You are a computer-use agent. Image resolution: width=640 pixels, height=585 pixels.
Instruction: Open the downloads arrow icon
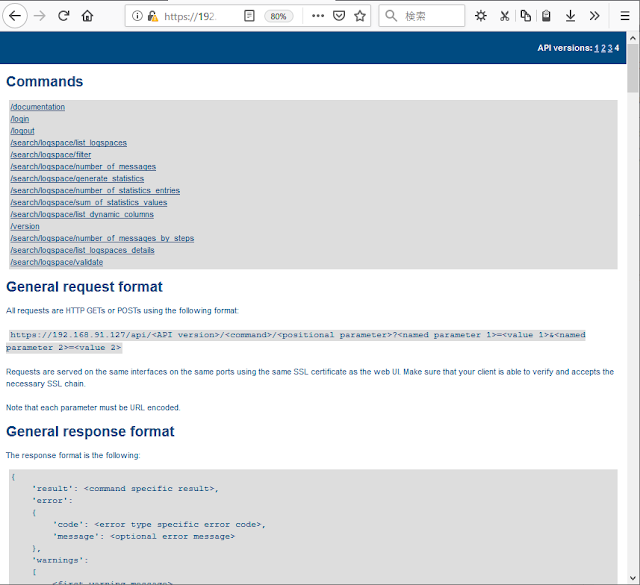tap(570, 16)
